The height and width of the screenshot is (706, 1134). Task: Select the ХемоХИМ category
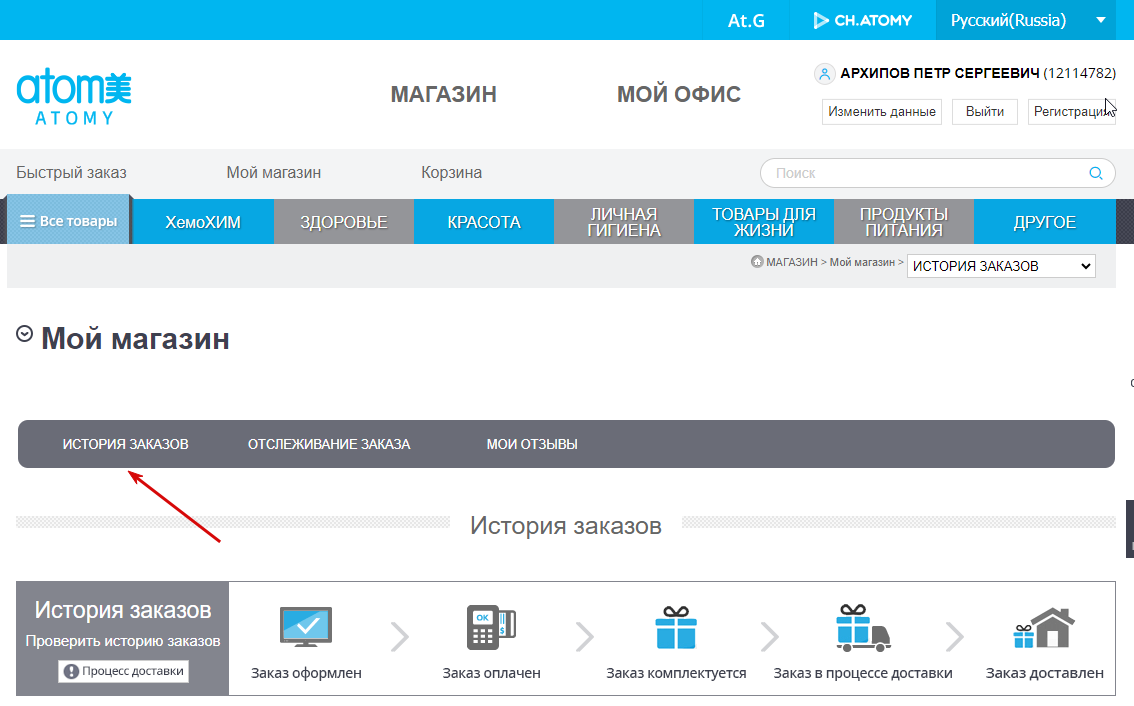point(203,221)
